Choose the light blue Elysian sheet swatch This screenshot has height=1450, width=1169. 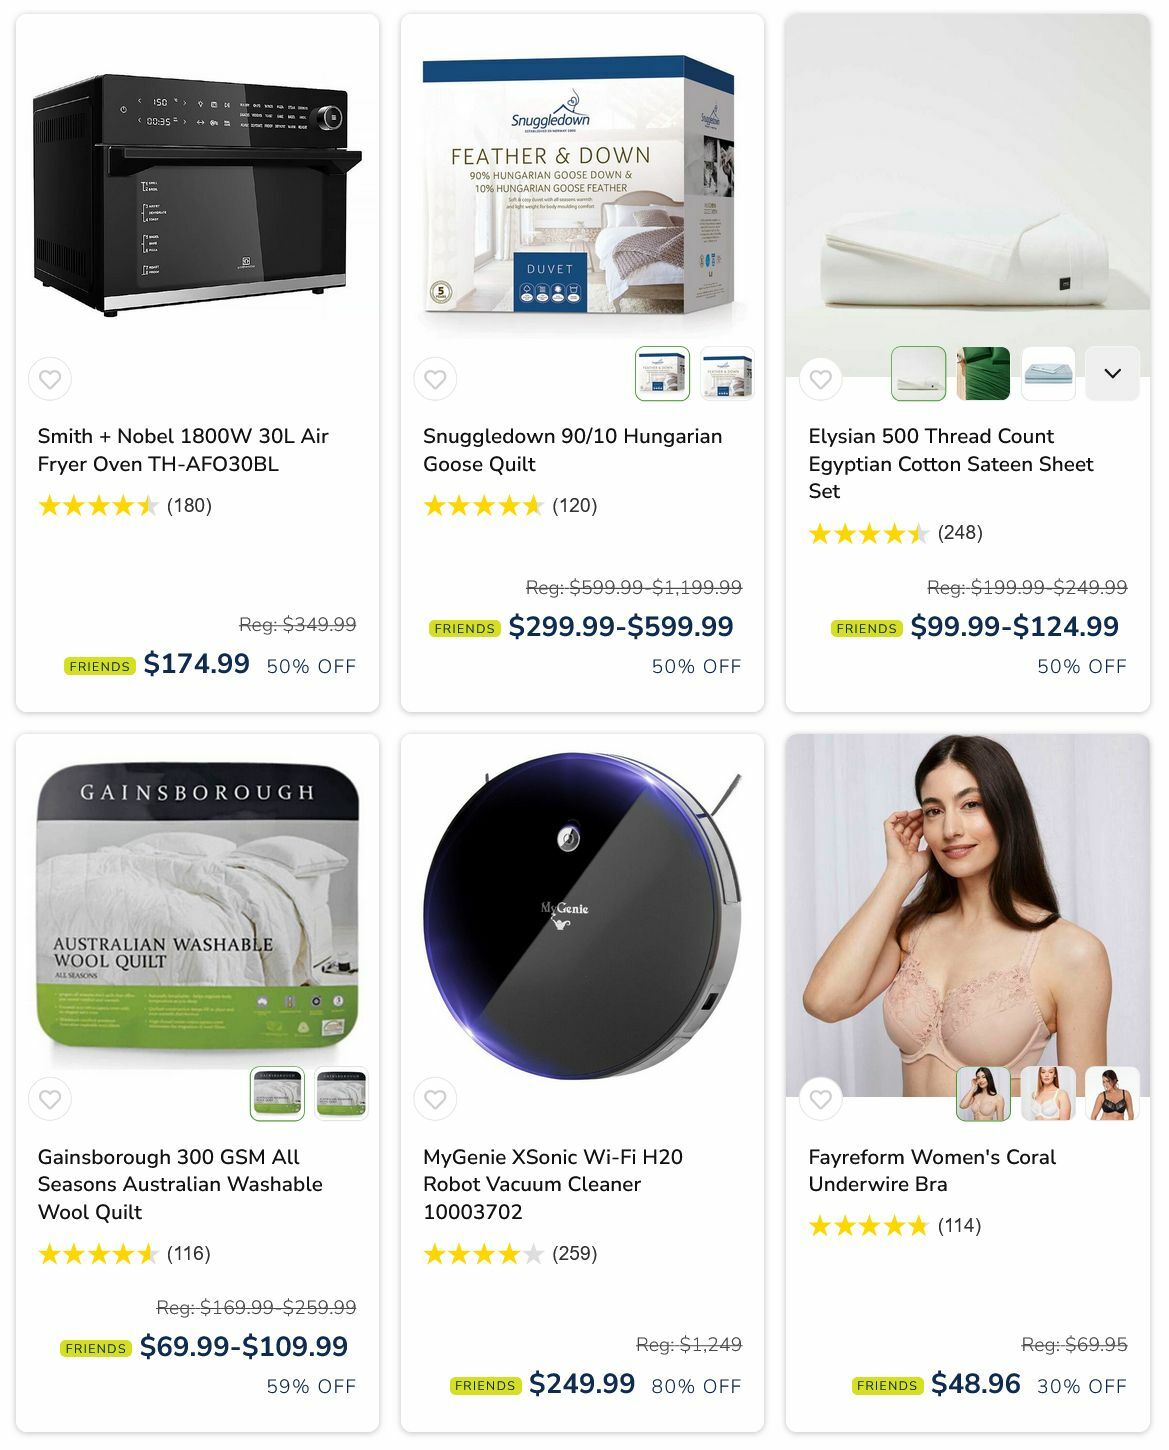pos(1048,373)
